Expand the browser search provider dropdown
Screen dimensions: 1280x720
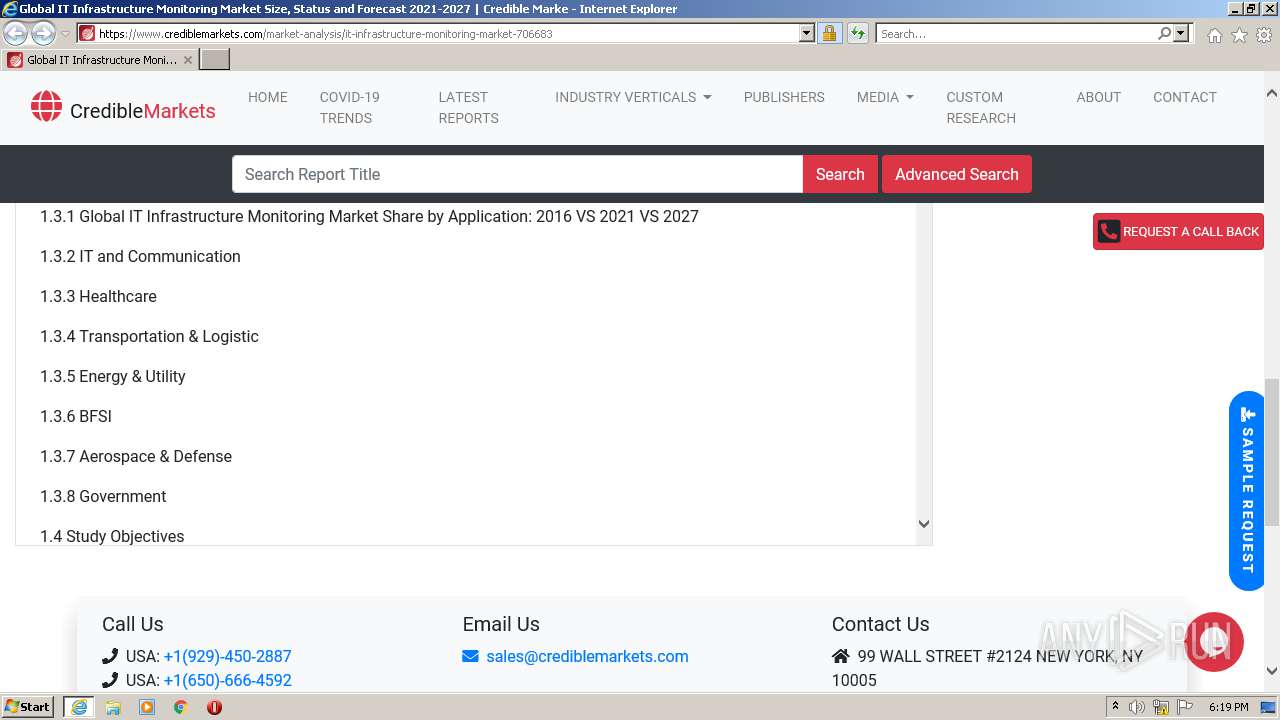pos(1182,34)
